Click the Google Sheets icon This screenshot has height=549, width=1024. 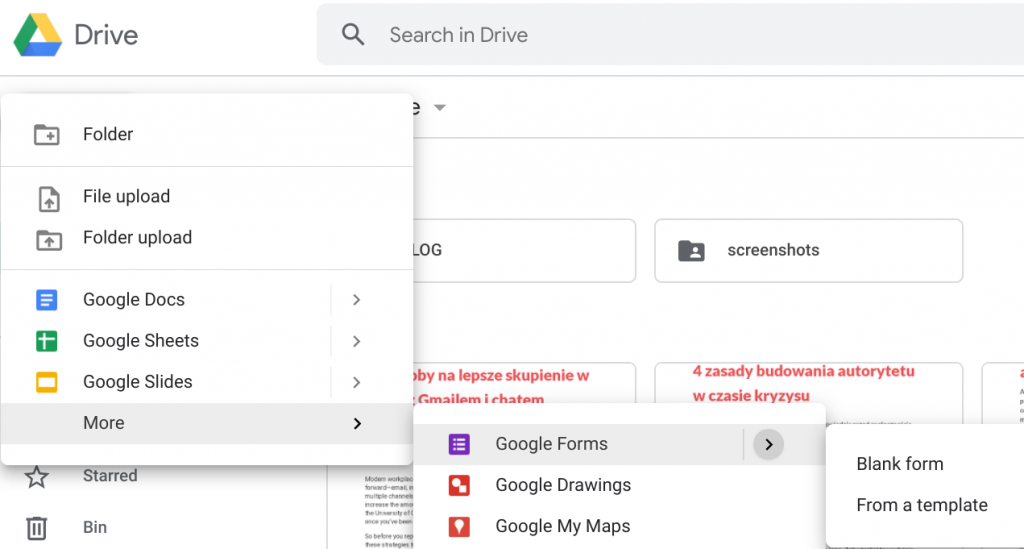(x=46, y=341)
